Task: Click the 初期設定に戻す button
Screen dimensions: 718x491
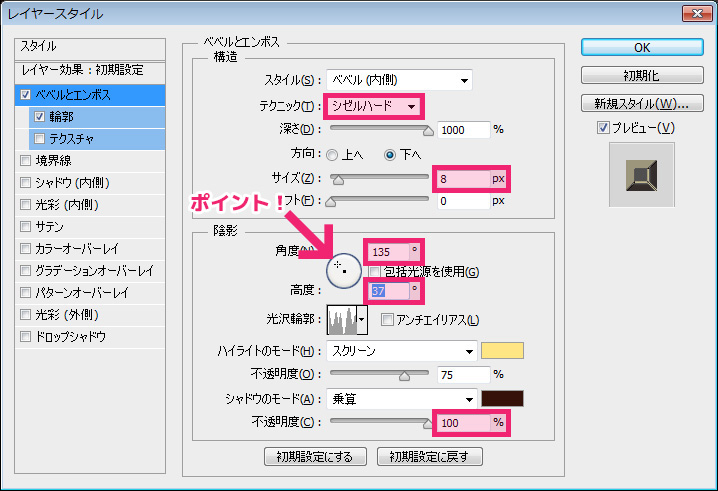Action: point(429,457)
